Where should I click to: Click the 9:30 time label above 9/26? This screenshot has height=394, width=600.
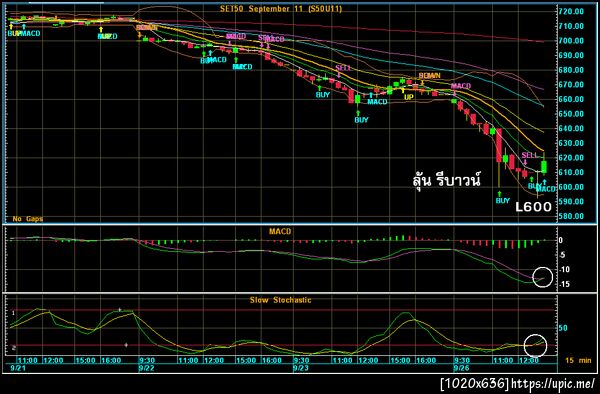[x=461, y=360]
